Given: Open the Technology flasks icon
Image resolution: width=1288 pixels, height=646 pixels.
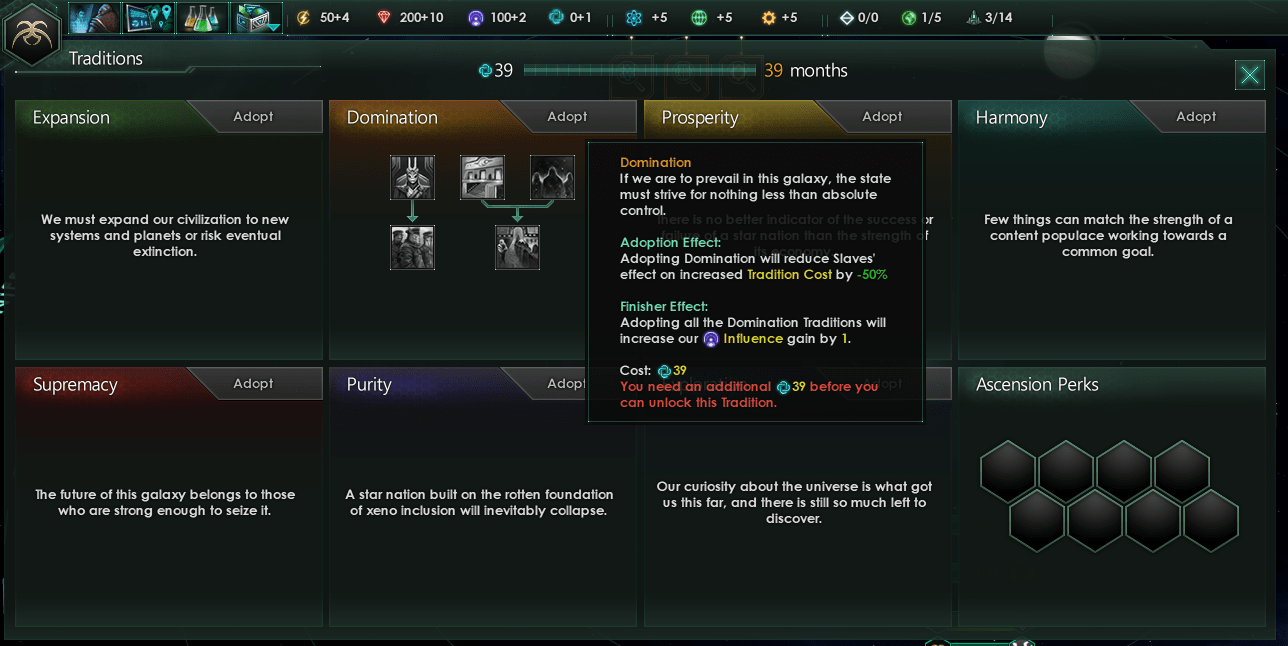Looking at the screenshot, I should [203, 17].
